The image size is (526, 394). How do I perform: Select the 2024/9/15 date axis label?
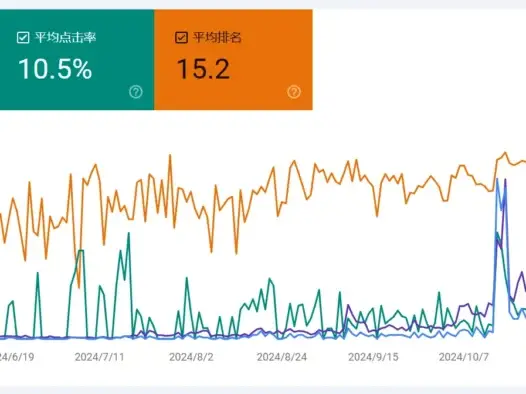pos(373,357)
